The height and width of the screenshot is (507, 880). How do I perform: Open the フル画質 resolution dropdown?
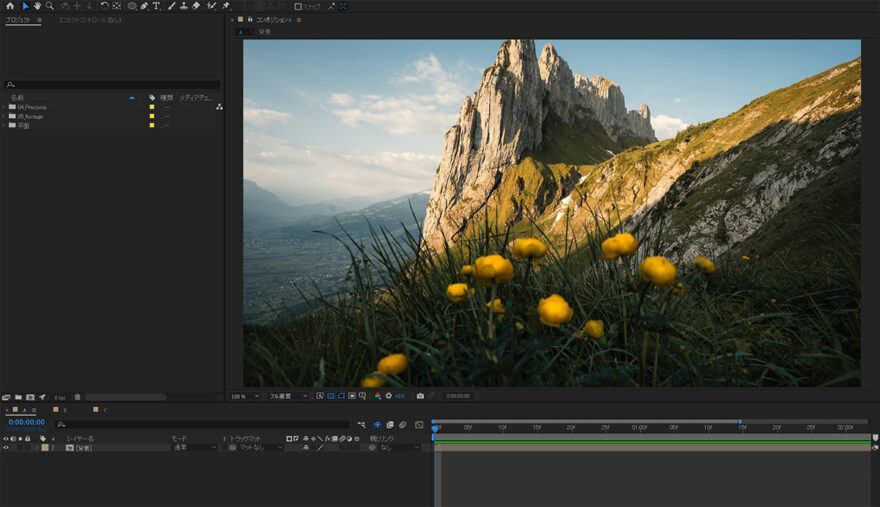point(288,396)
